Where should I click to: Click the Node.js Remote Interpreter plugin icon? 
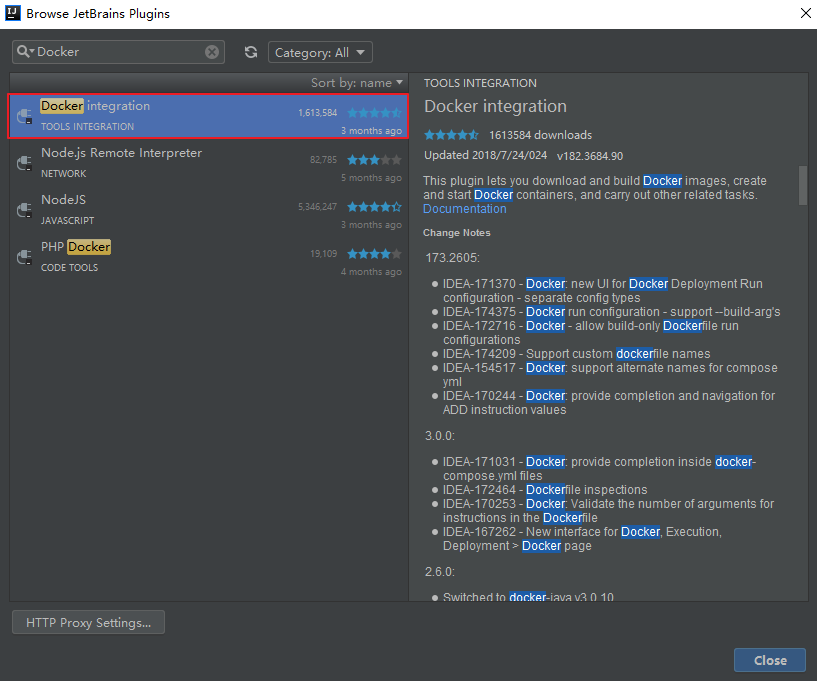[24, 163]
